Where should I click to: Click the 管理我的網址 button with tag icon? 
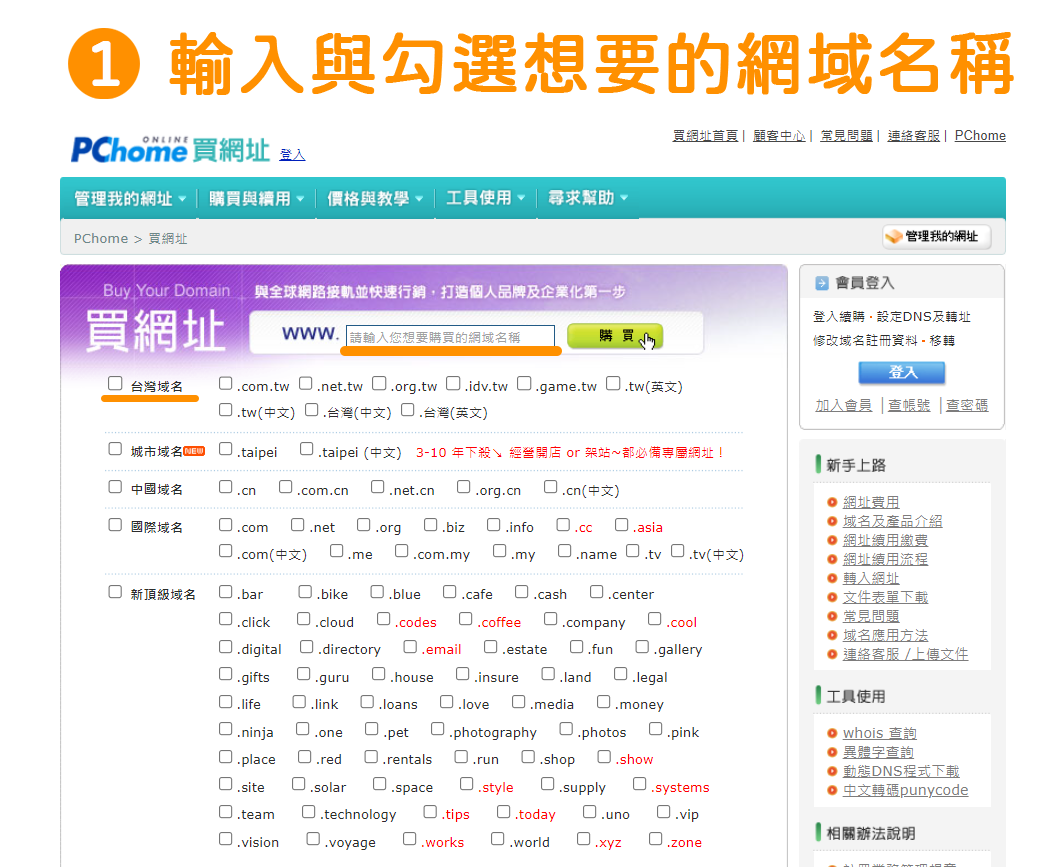pyautogui.click(x=936, y=236)
